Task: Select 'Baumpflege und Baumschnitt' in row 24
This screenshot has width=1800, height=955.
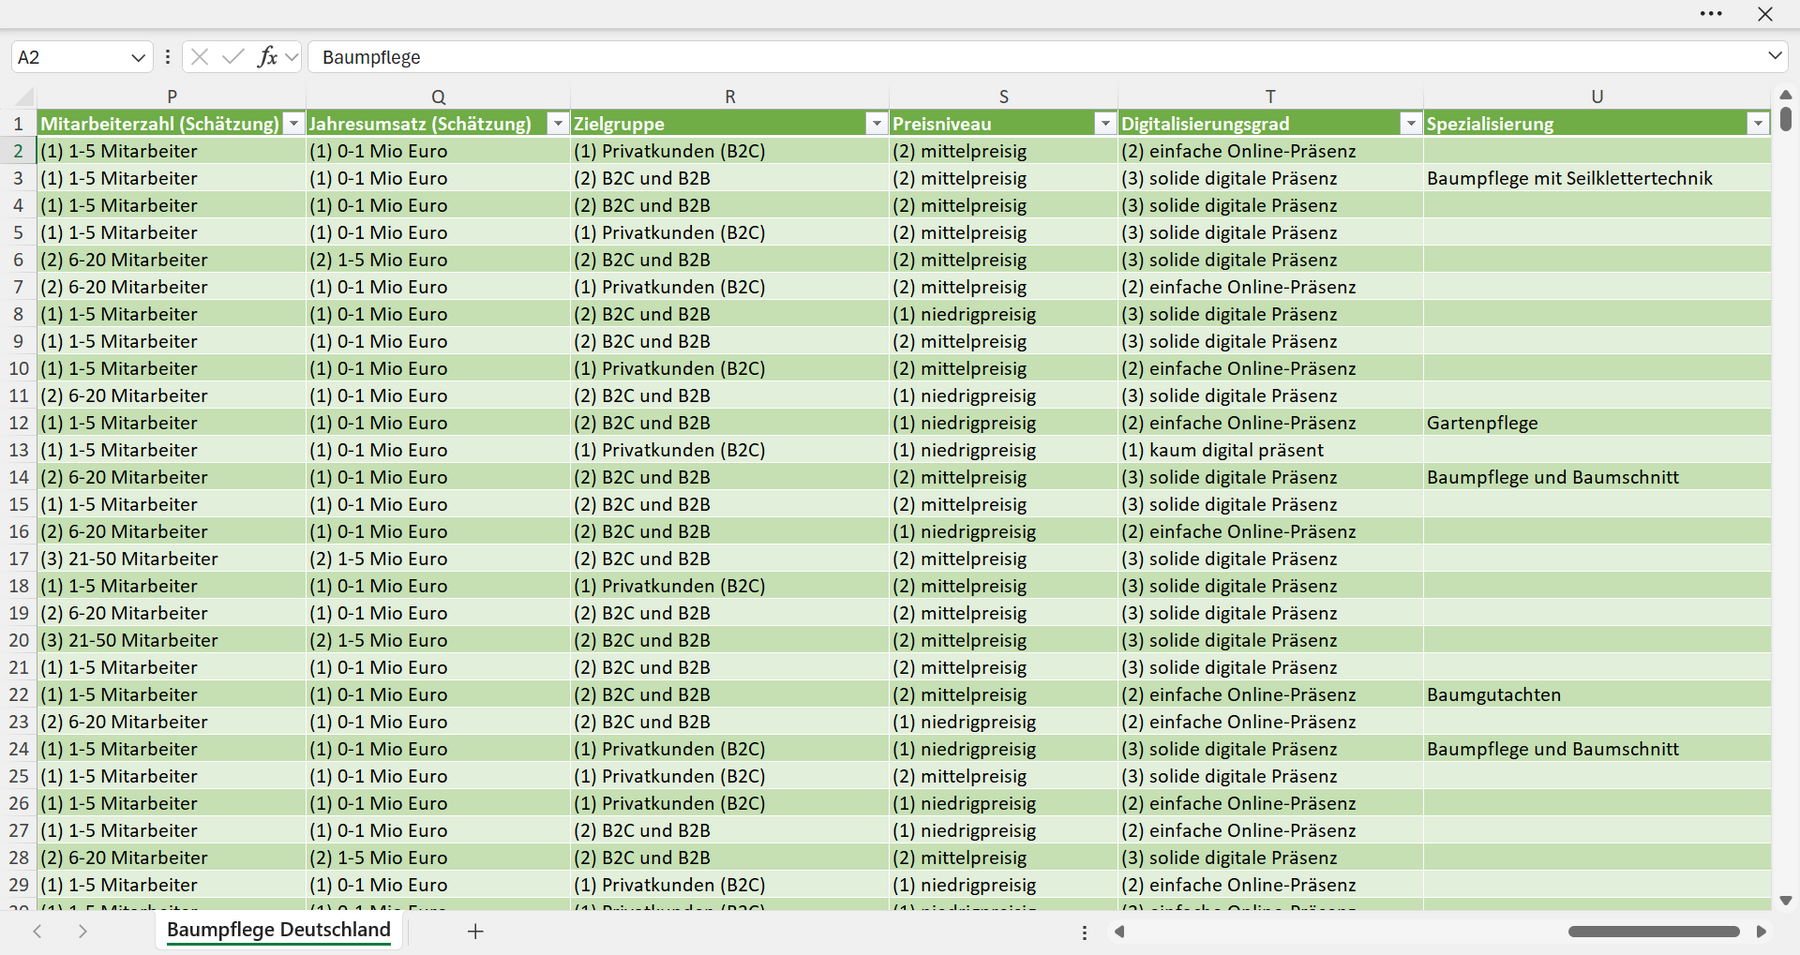Action: [x=1597, y=749]
